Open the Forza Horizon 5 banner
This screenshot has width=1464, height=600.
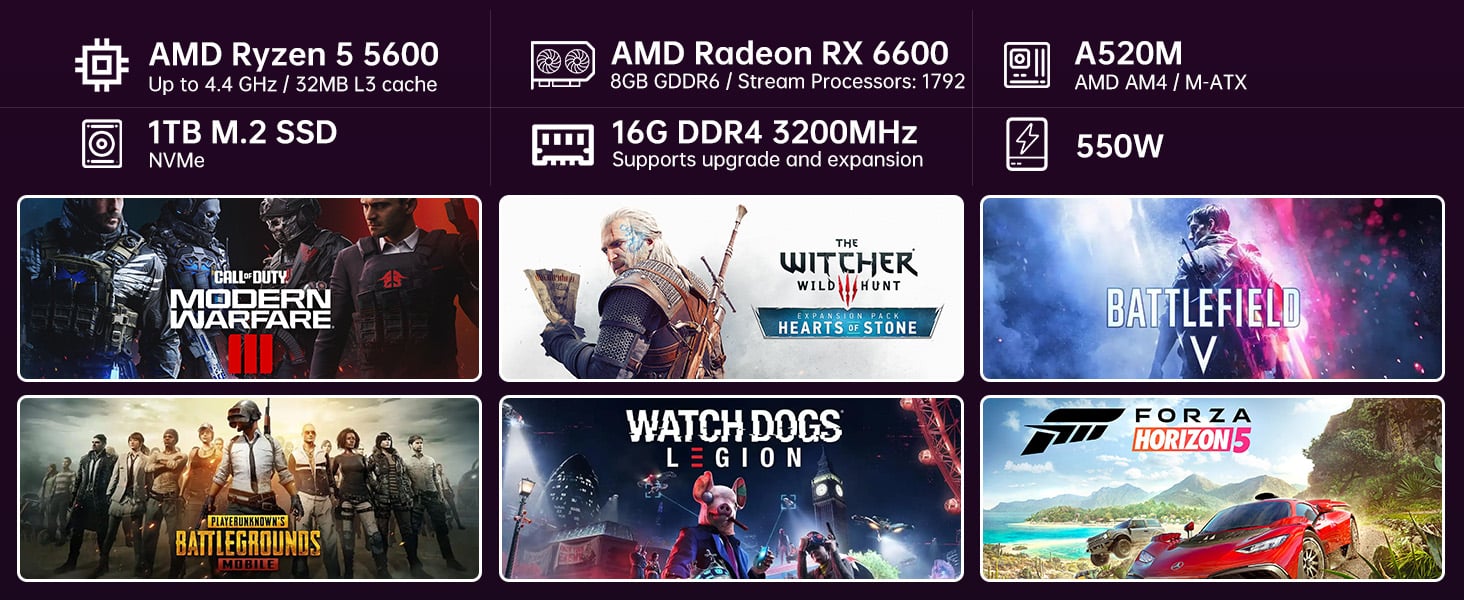[1212, 488]
